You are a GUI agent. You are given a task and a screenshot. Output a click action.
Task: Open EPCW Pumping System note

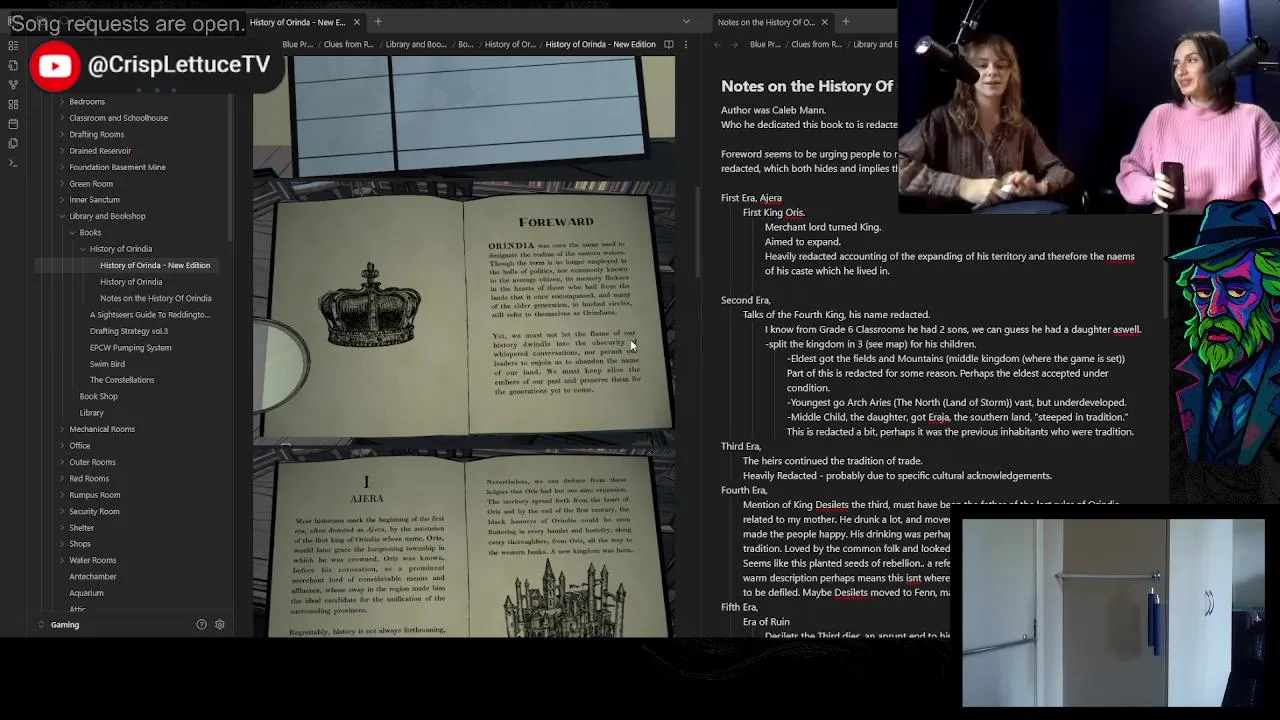130,348
